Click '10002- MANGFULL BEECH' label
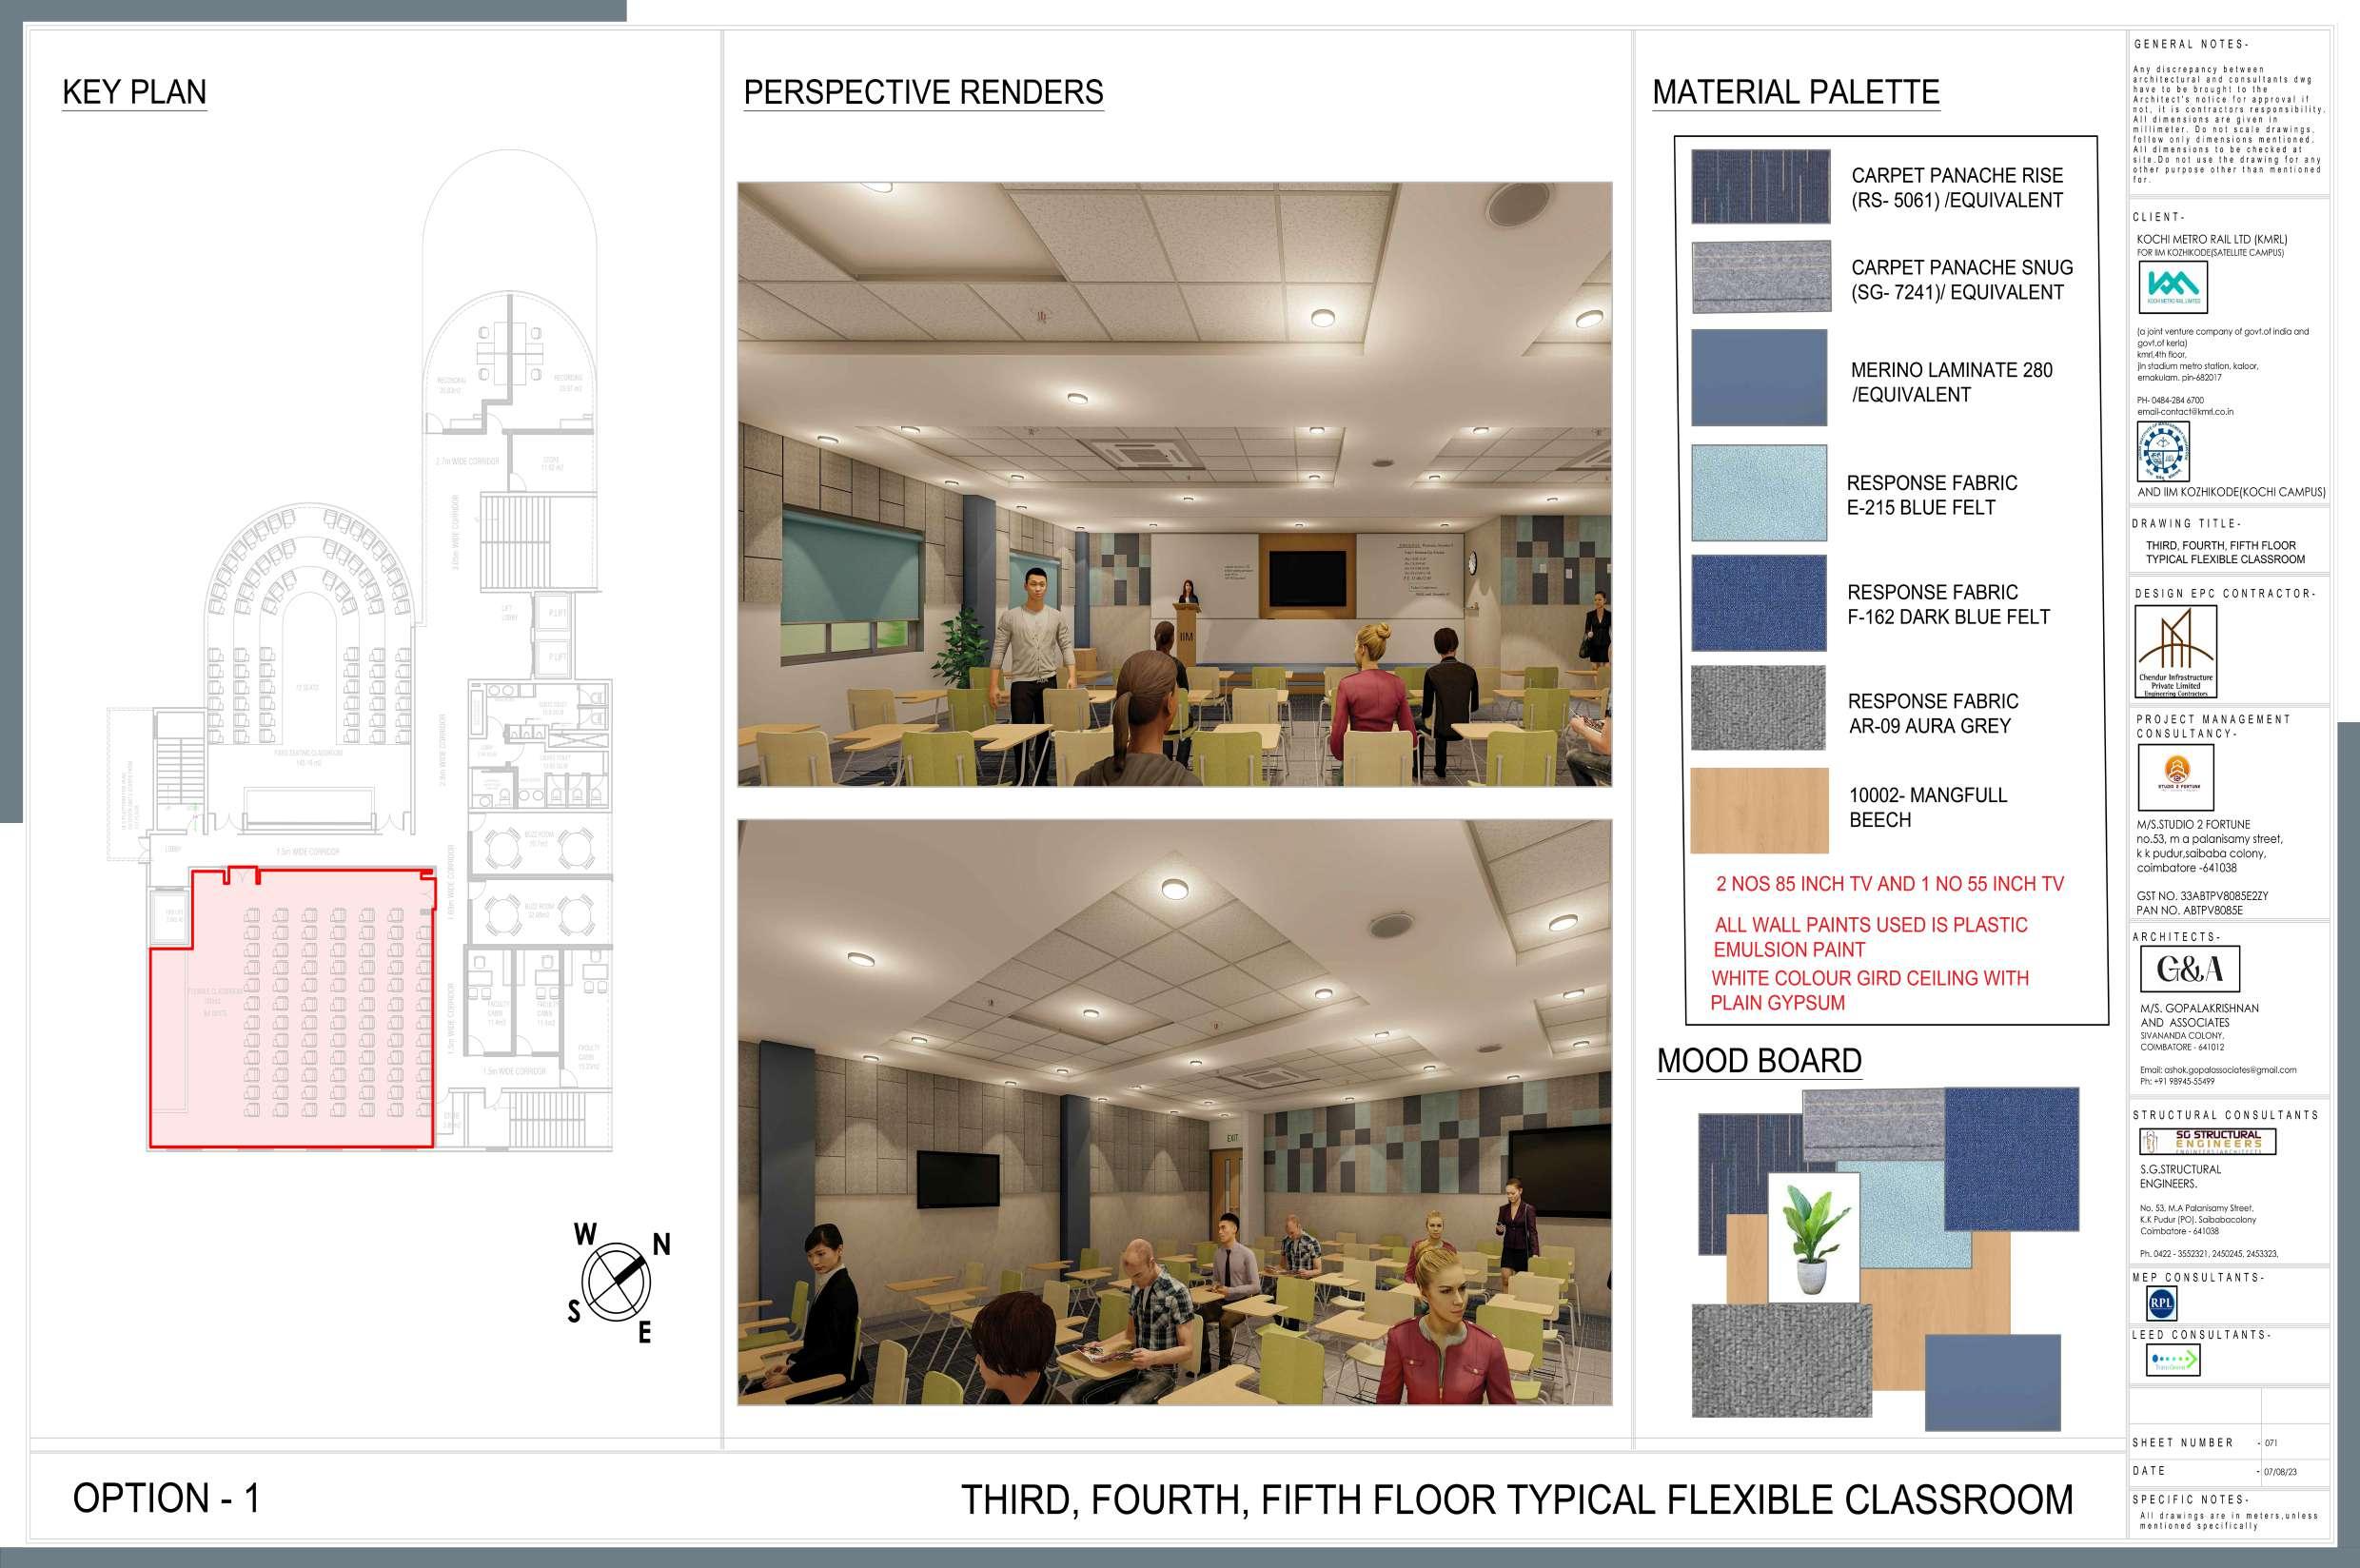 1928,807
